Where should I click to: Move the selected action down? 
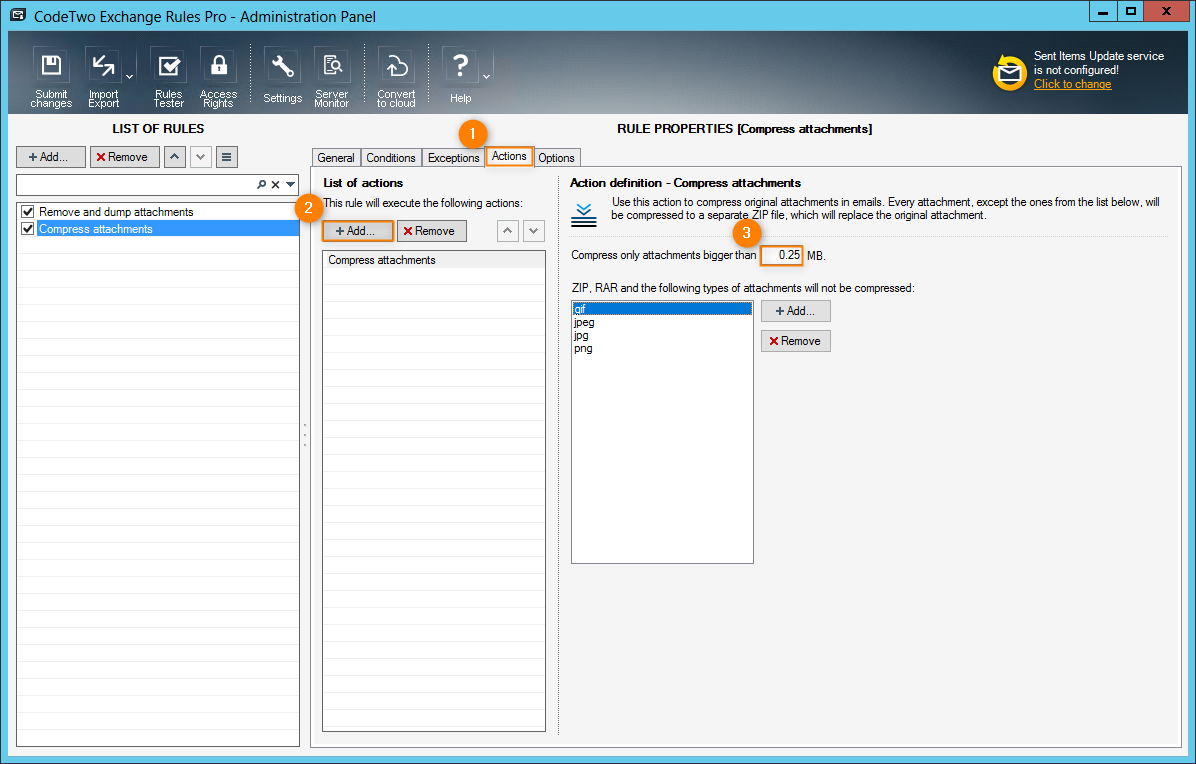[534, 231]
